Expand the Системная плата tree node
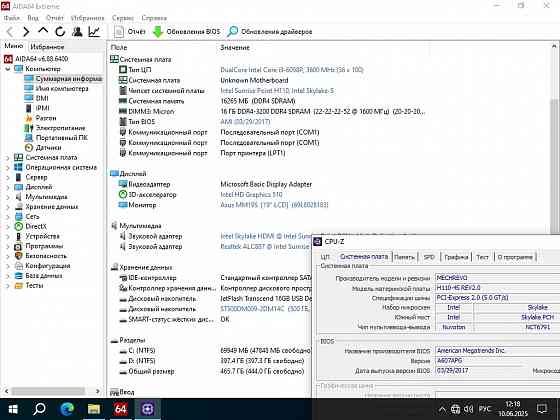Viewport: 560px width, 420px height. click(8, 158)
